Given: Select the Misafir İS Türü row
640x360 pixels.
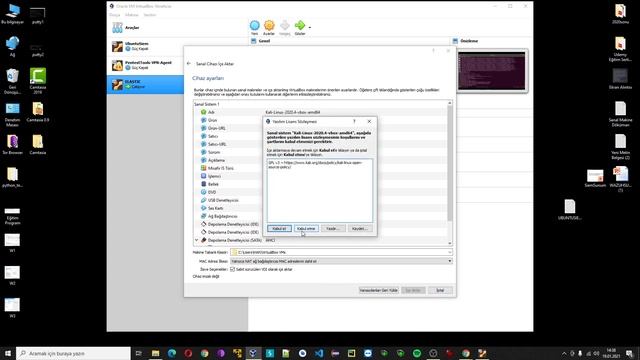Looking at the screenshot, I should coord(321,168).
